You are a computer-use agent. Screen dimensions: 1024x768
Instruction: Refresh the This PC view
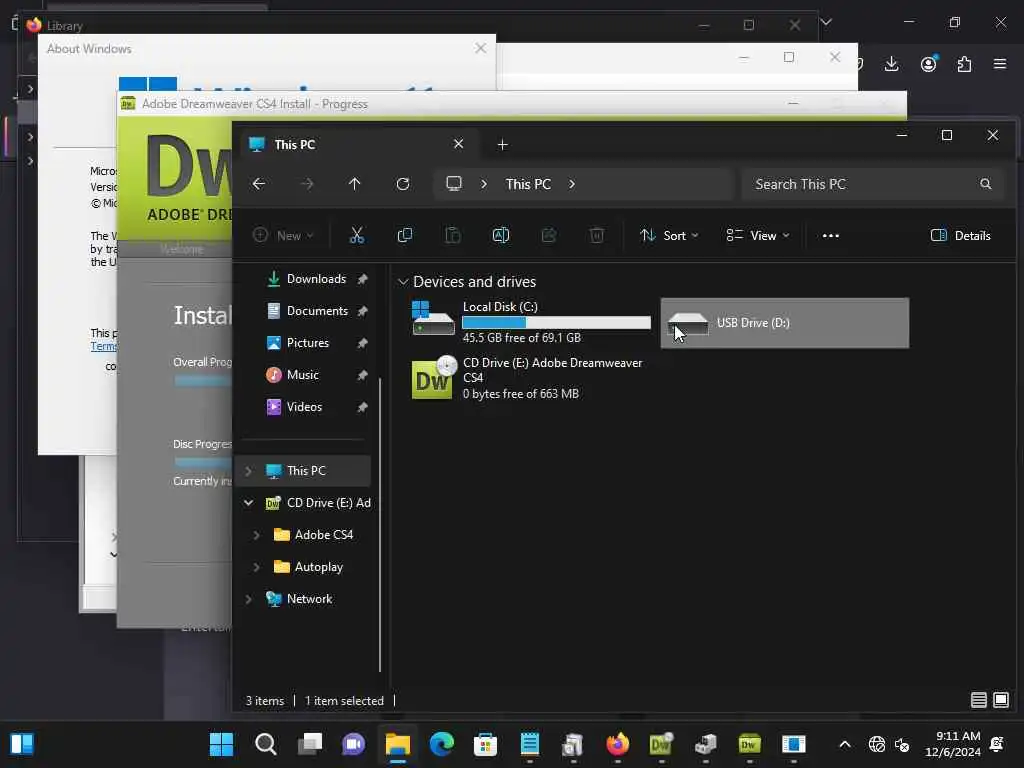403,184
